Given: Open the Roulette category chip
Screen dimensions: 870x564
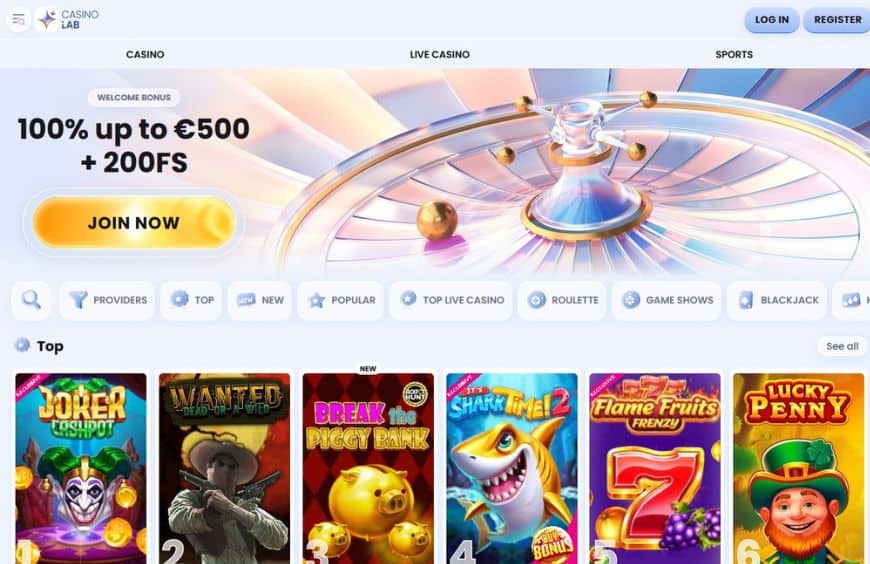Looking at the screenshot, I should pos(562,300).
